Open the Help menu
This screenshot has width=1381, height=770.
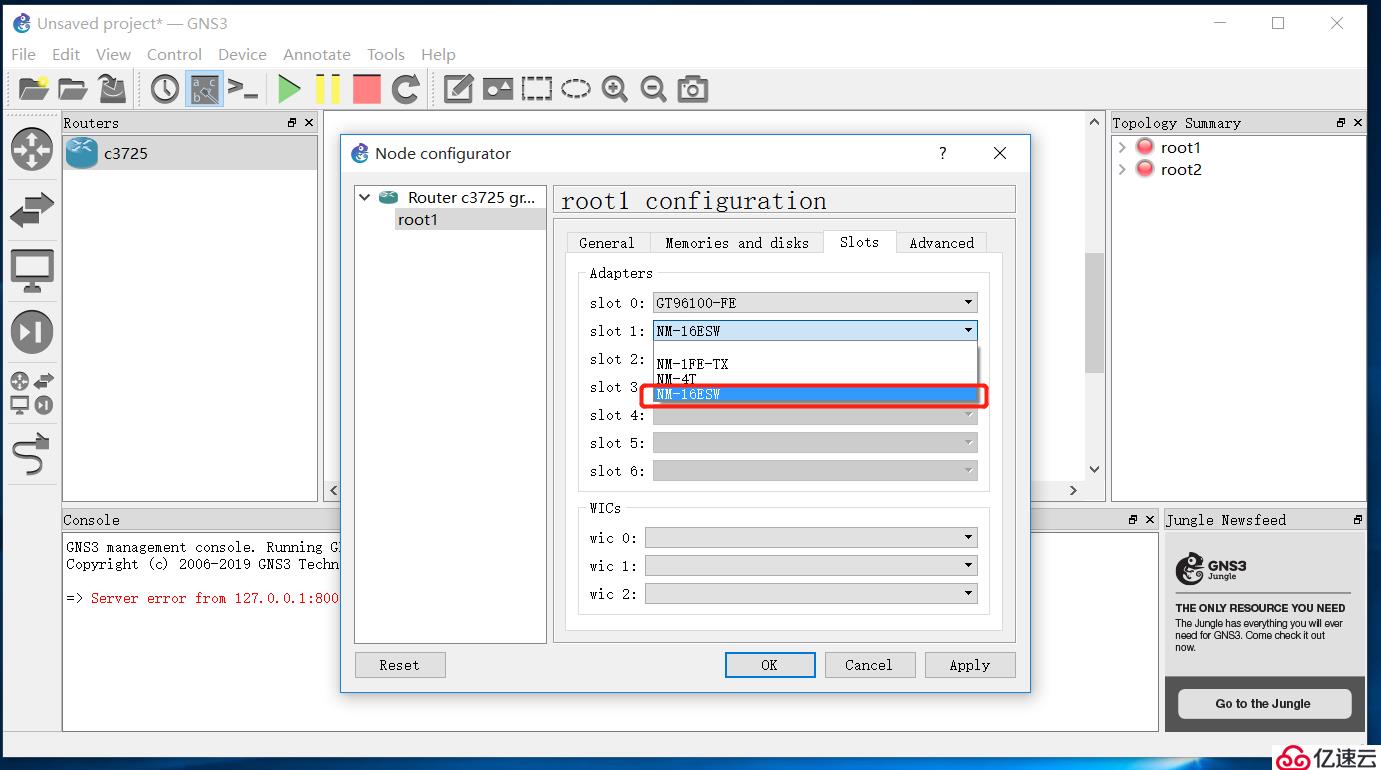point(438,54)
